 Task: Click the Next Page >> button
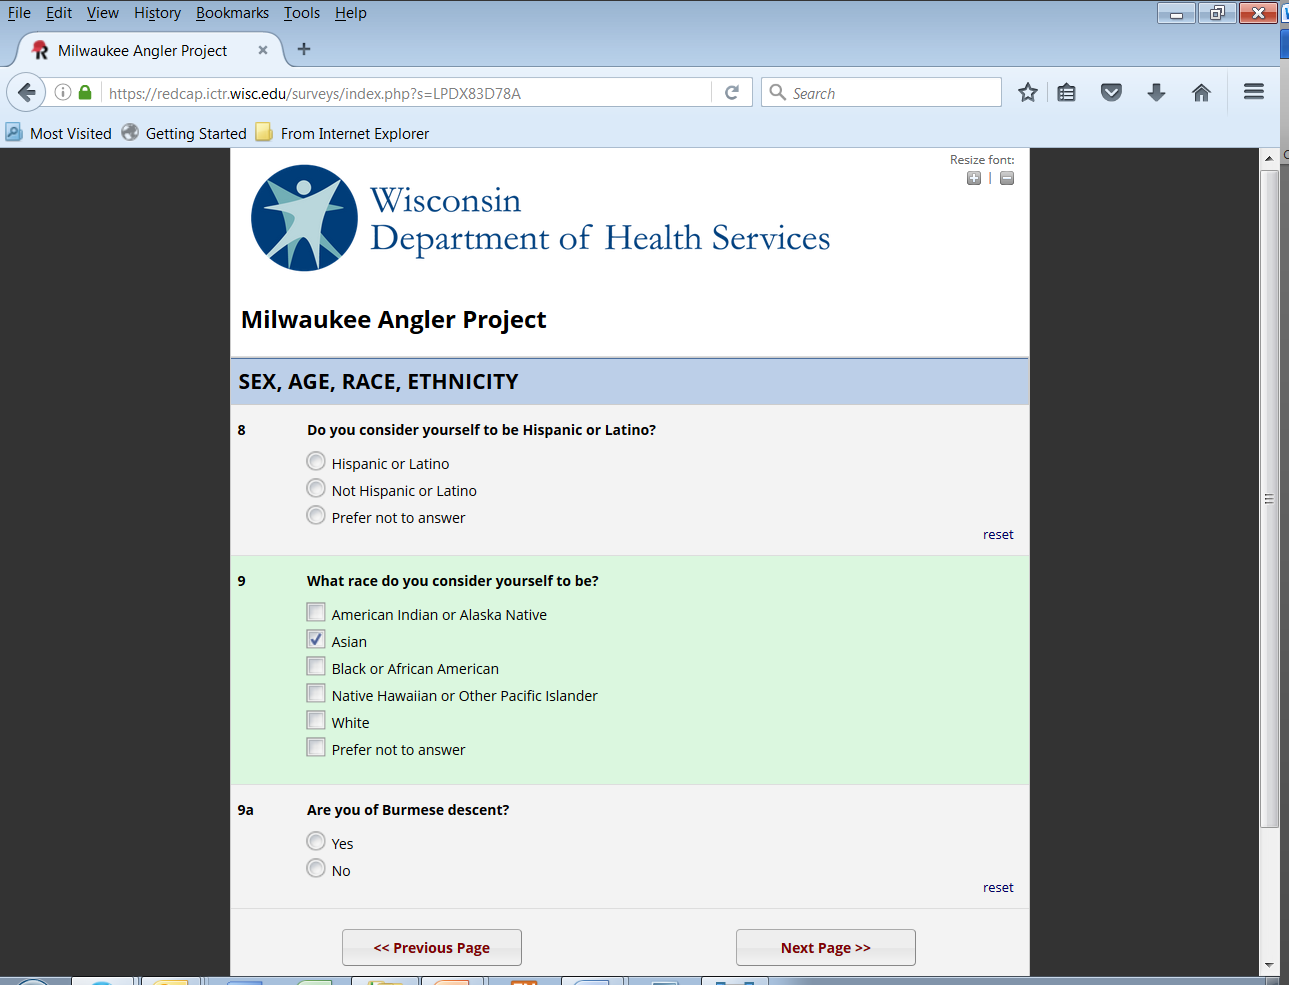tap(826, 947)
